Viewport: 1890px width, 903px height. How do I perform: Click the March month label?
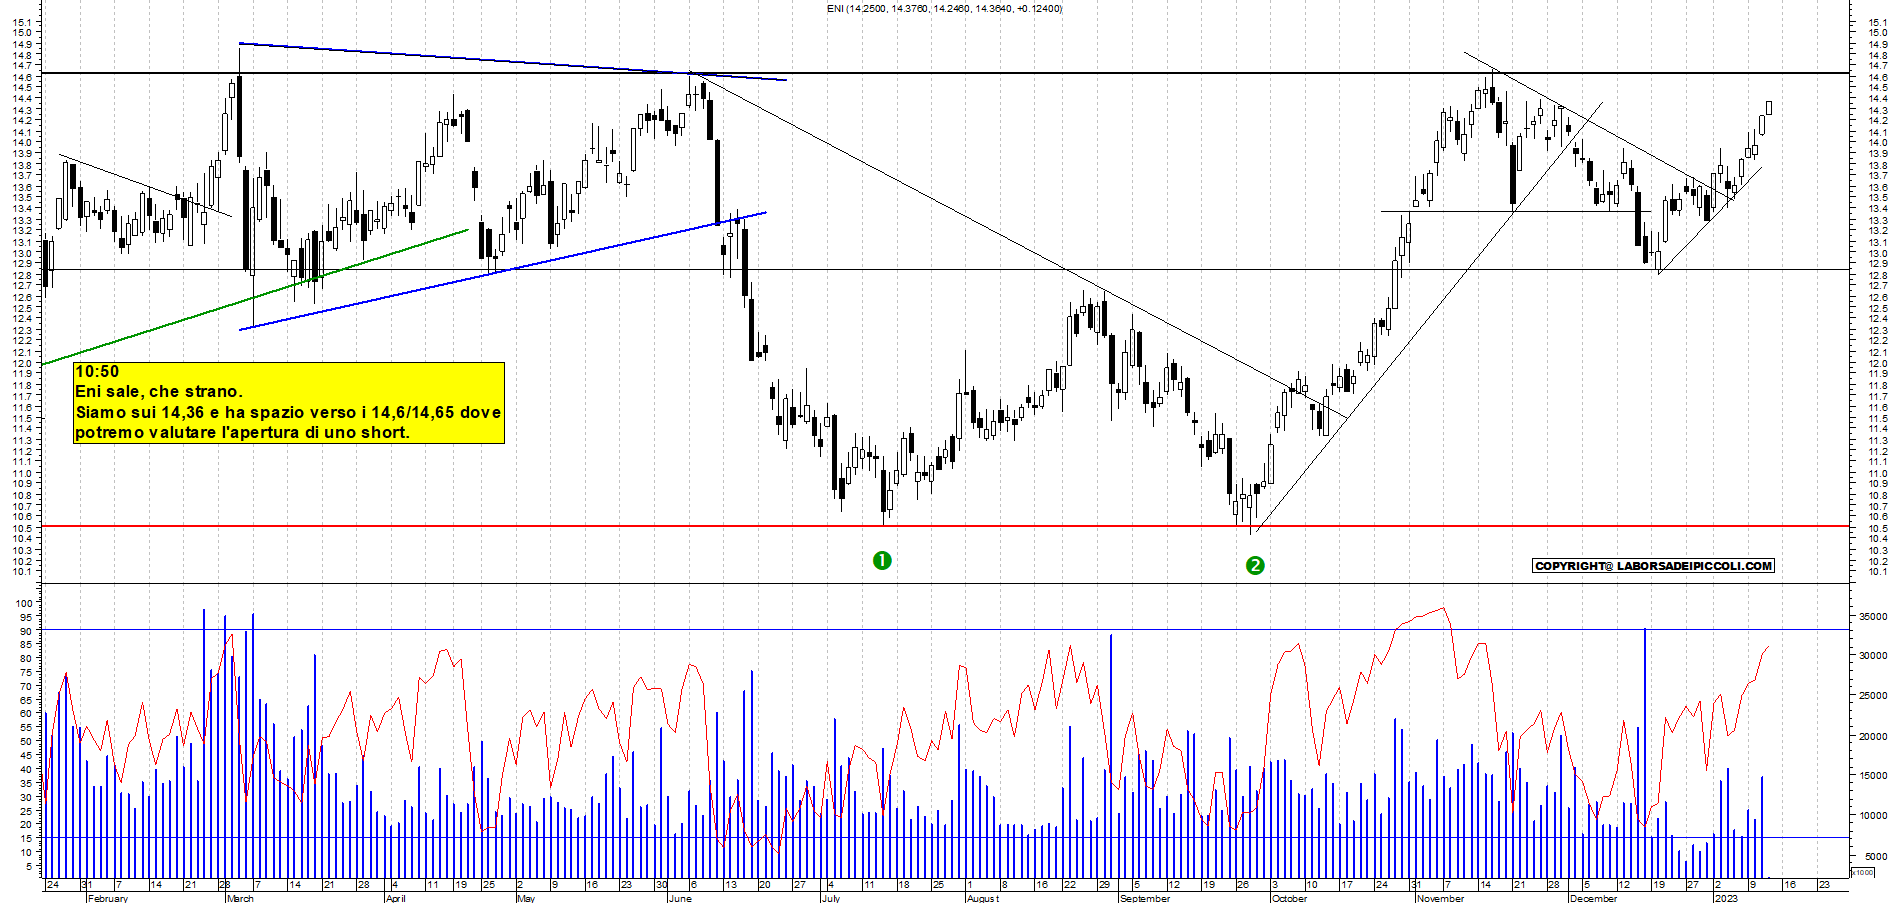(x=240, y=898)
